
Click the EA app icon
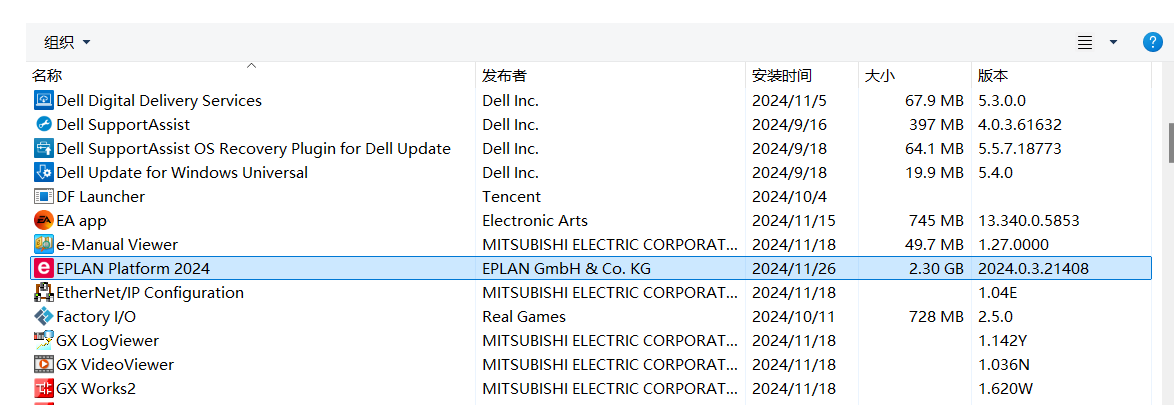pos(43,221)
